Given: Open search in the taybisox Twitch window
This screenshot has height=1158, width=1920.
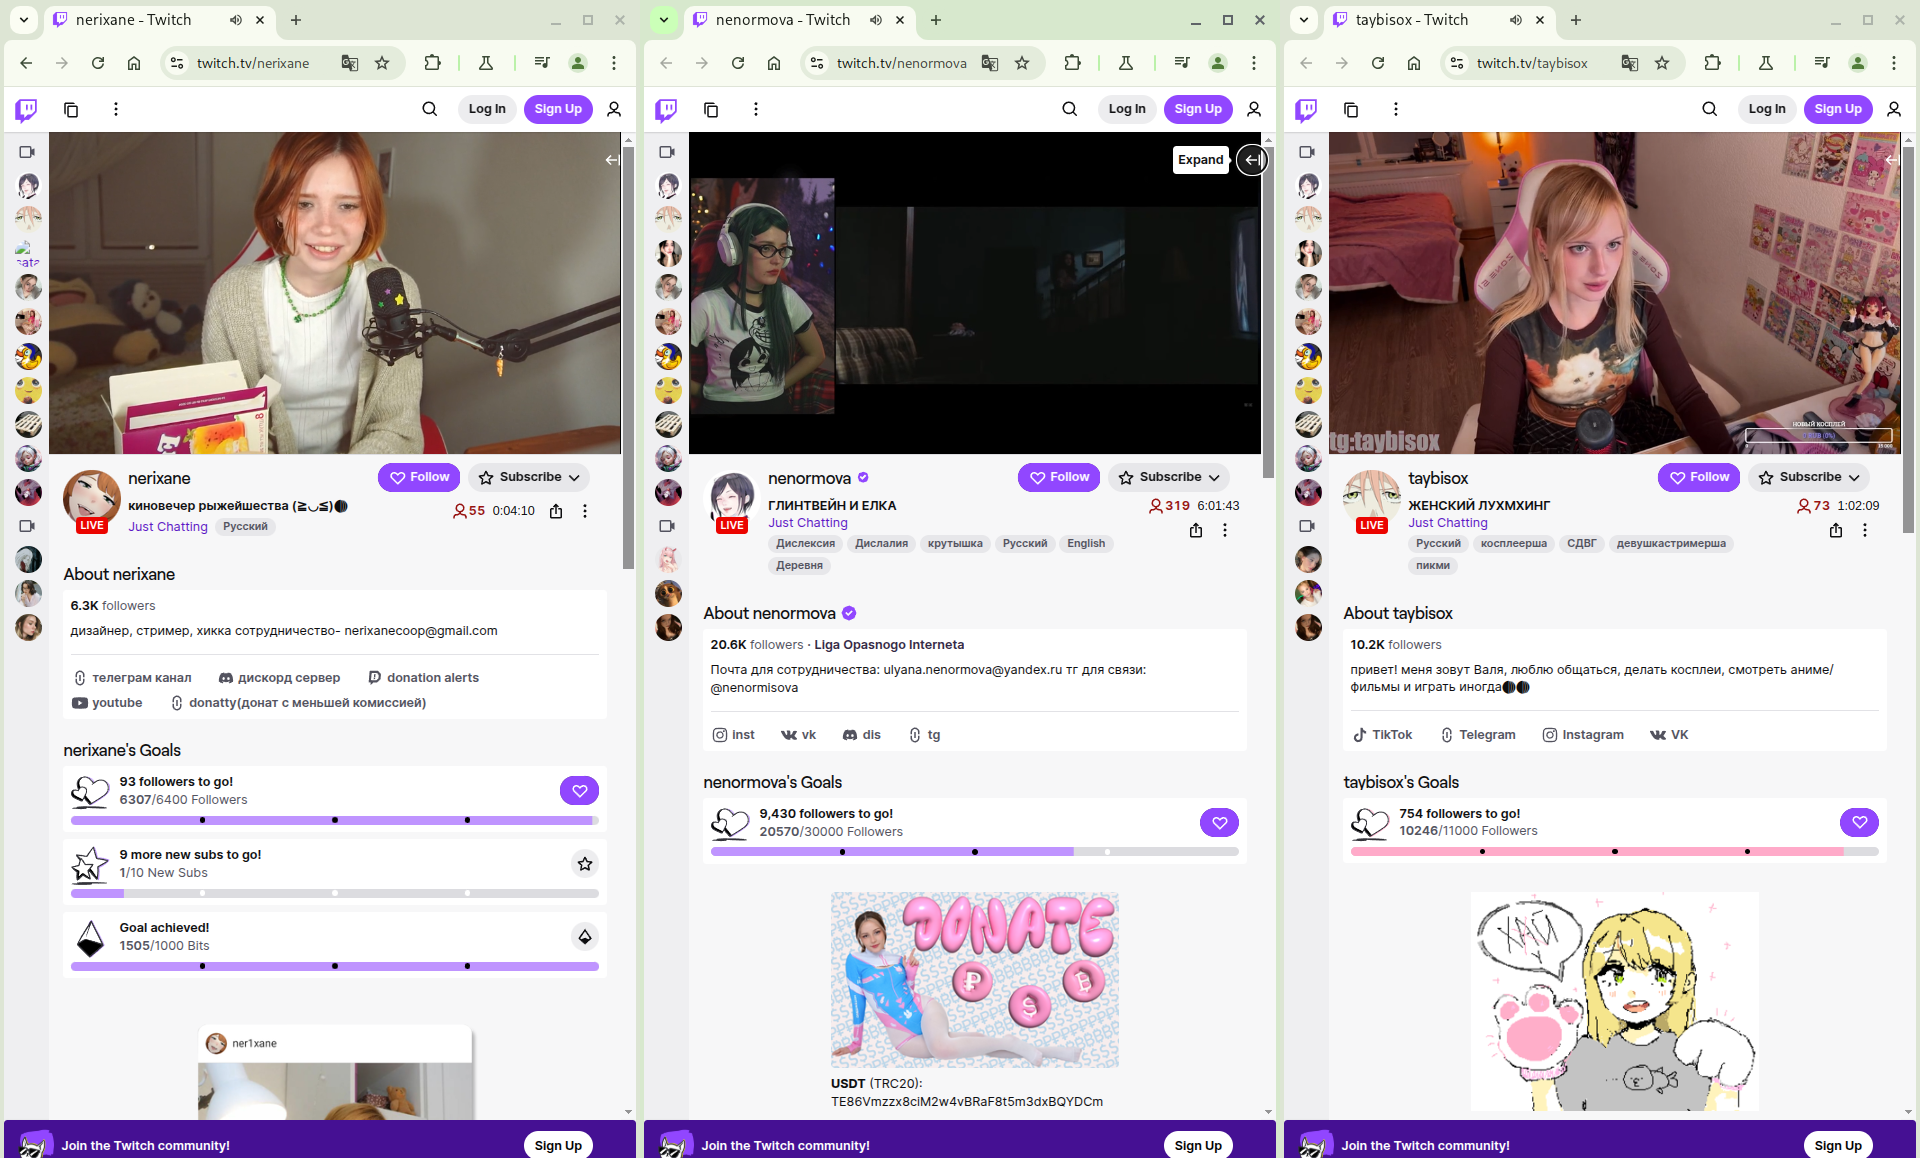Looking at the screenshot, I should tap(1709, 109).
